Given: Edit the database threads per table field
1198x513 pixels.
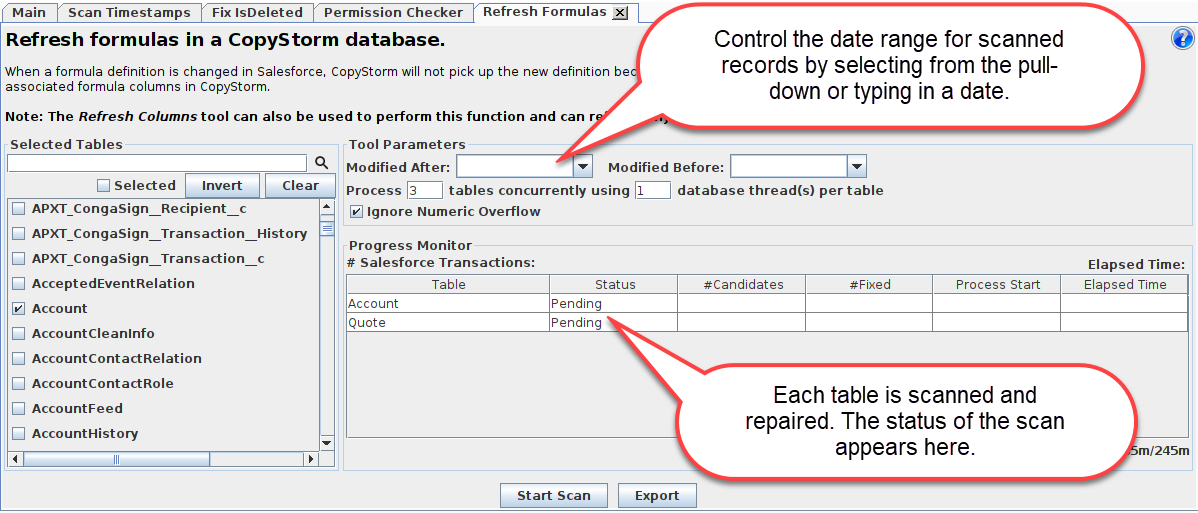Looking at the screenshot, I should (652, 190).
